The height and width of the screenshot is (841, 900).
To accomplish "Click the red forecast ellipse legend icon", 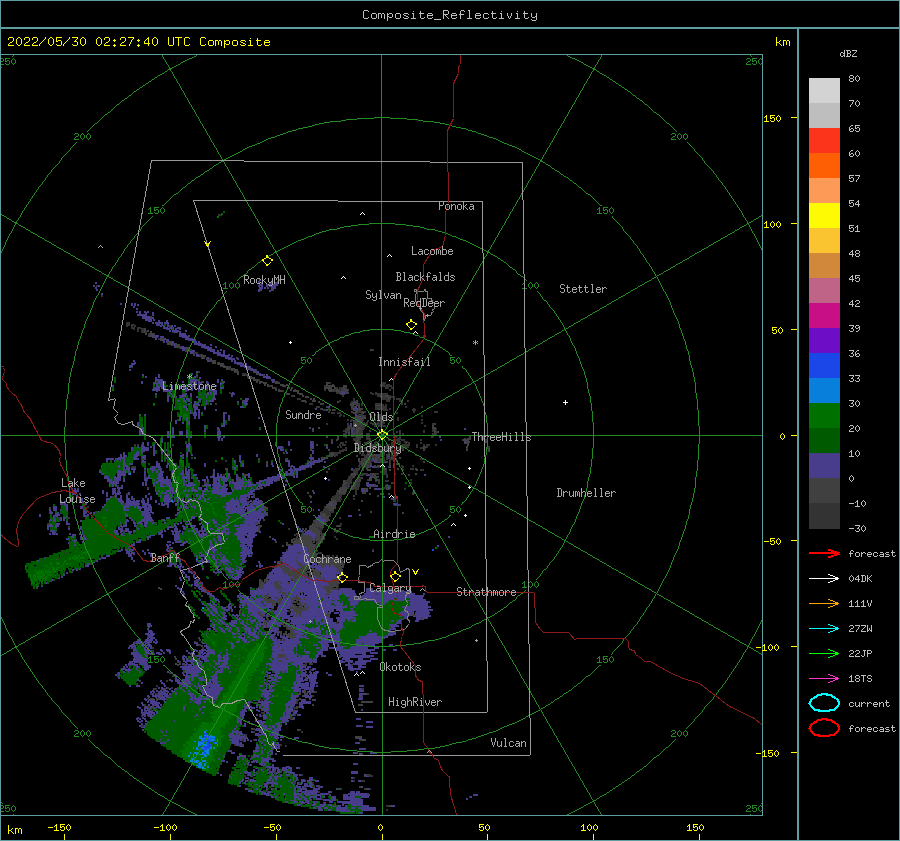I will (824, 728).
